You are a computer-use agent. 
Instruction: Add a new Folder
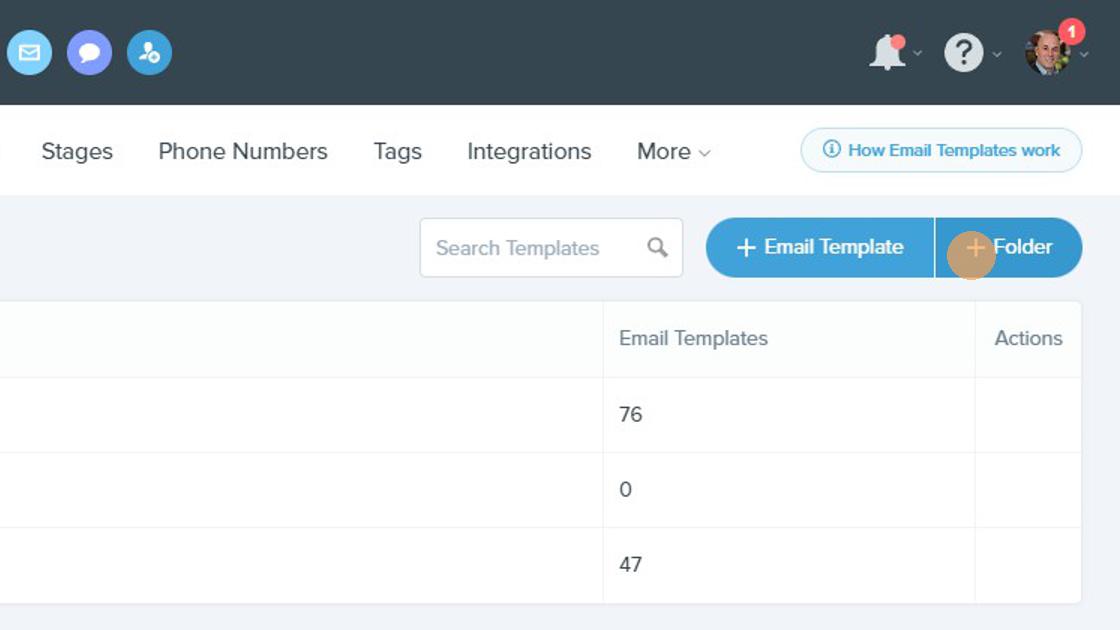point(1009,247)
